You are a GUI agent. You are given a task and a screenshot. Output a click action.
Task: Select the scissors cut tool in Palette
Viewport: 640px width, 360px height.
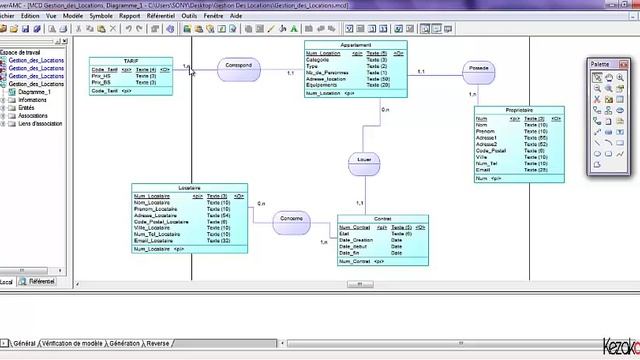click(597, 99)
